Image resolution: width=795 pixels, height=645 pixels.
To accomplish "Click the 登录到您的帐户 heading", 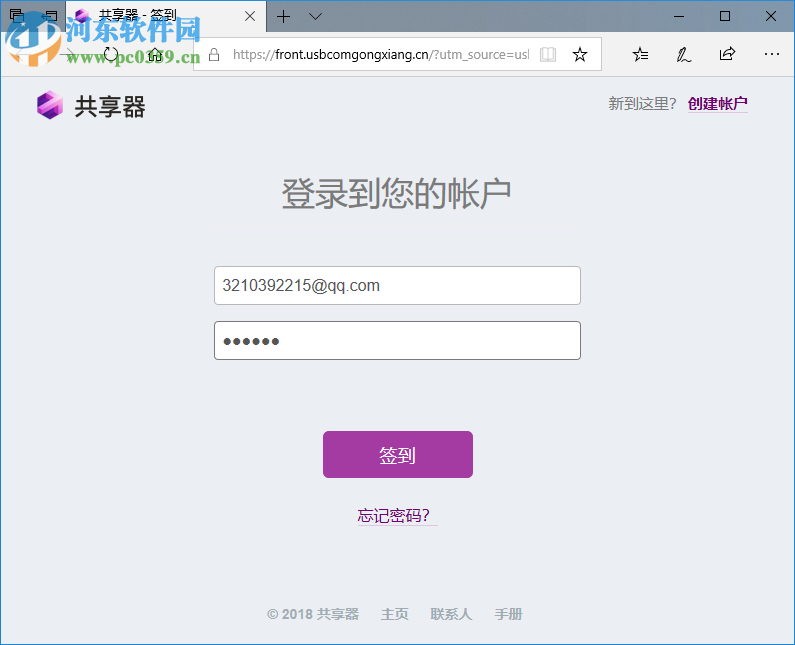I will pyautogui.click(x=396, y=193).
